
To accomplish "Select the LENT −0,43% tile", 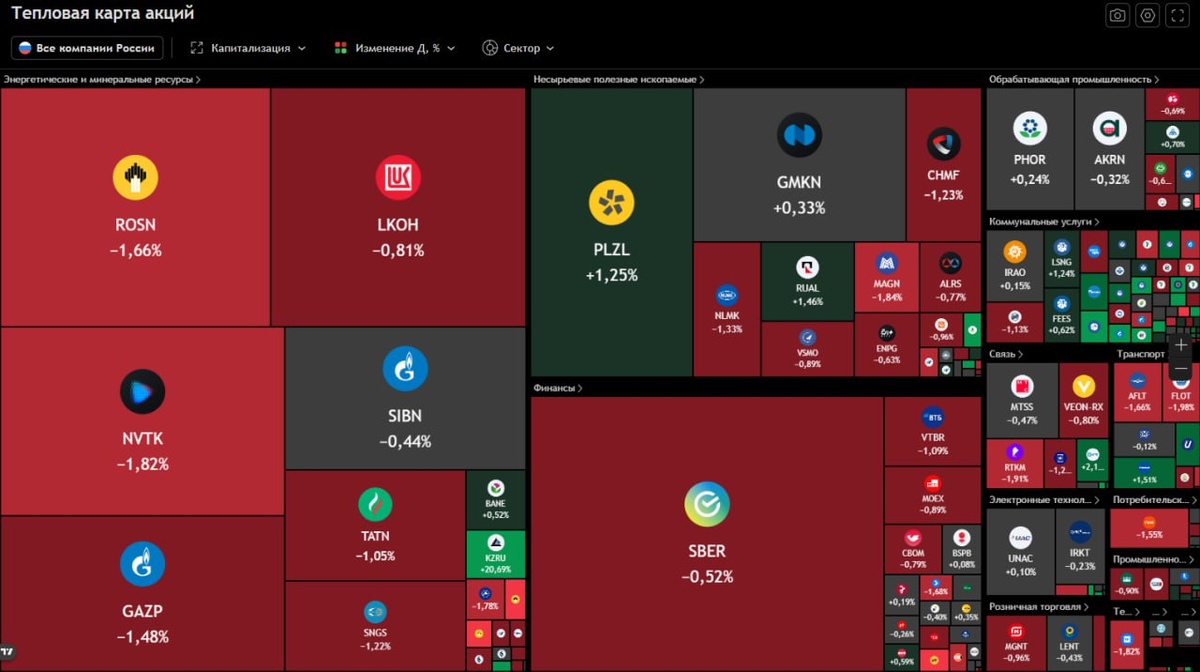I will [1070, 642].
